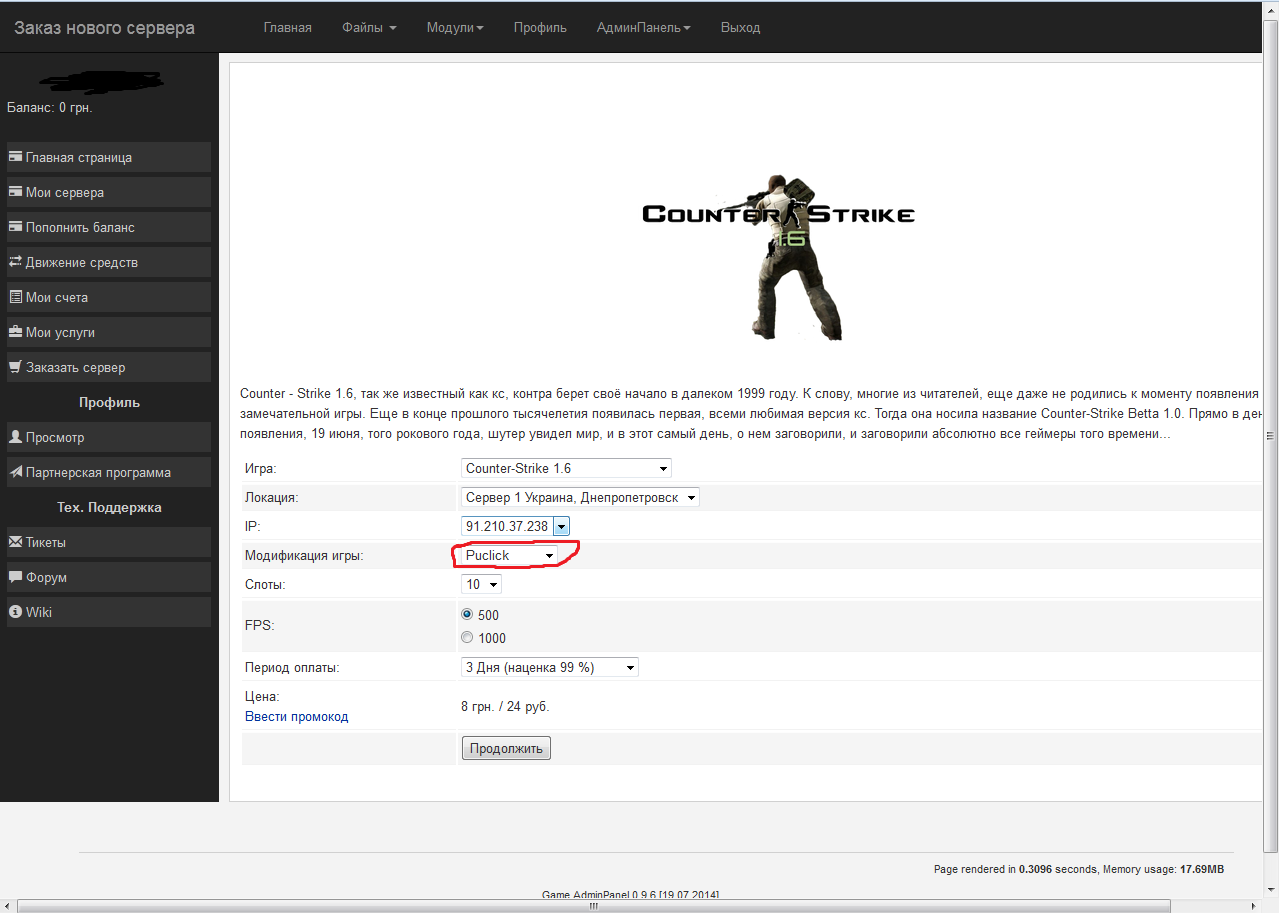Viewport: 1279px width, 913px height.
Task: Click the price text 8 грн. / 24 руб.
Action: coord(505,706)
